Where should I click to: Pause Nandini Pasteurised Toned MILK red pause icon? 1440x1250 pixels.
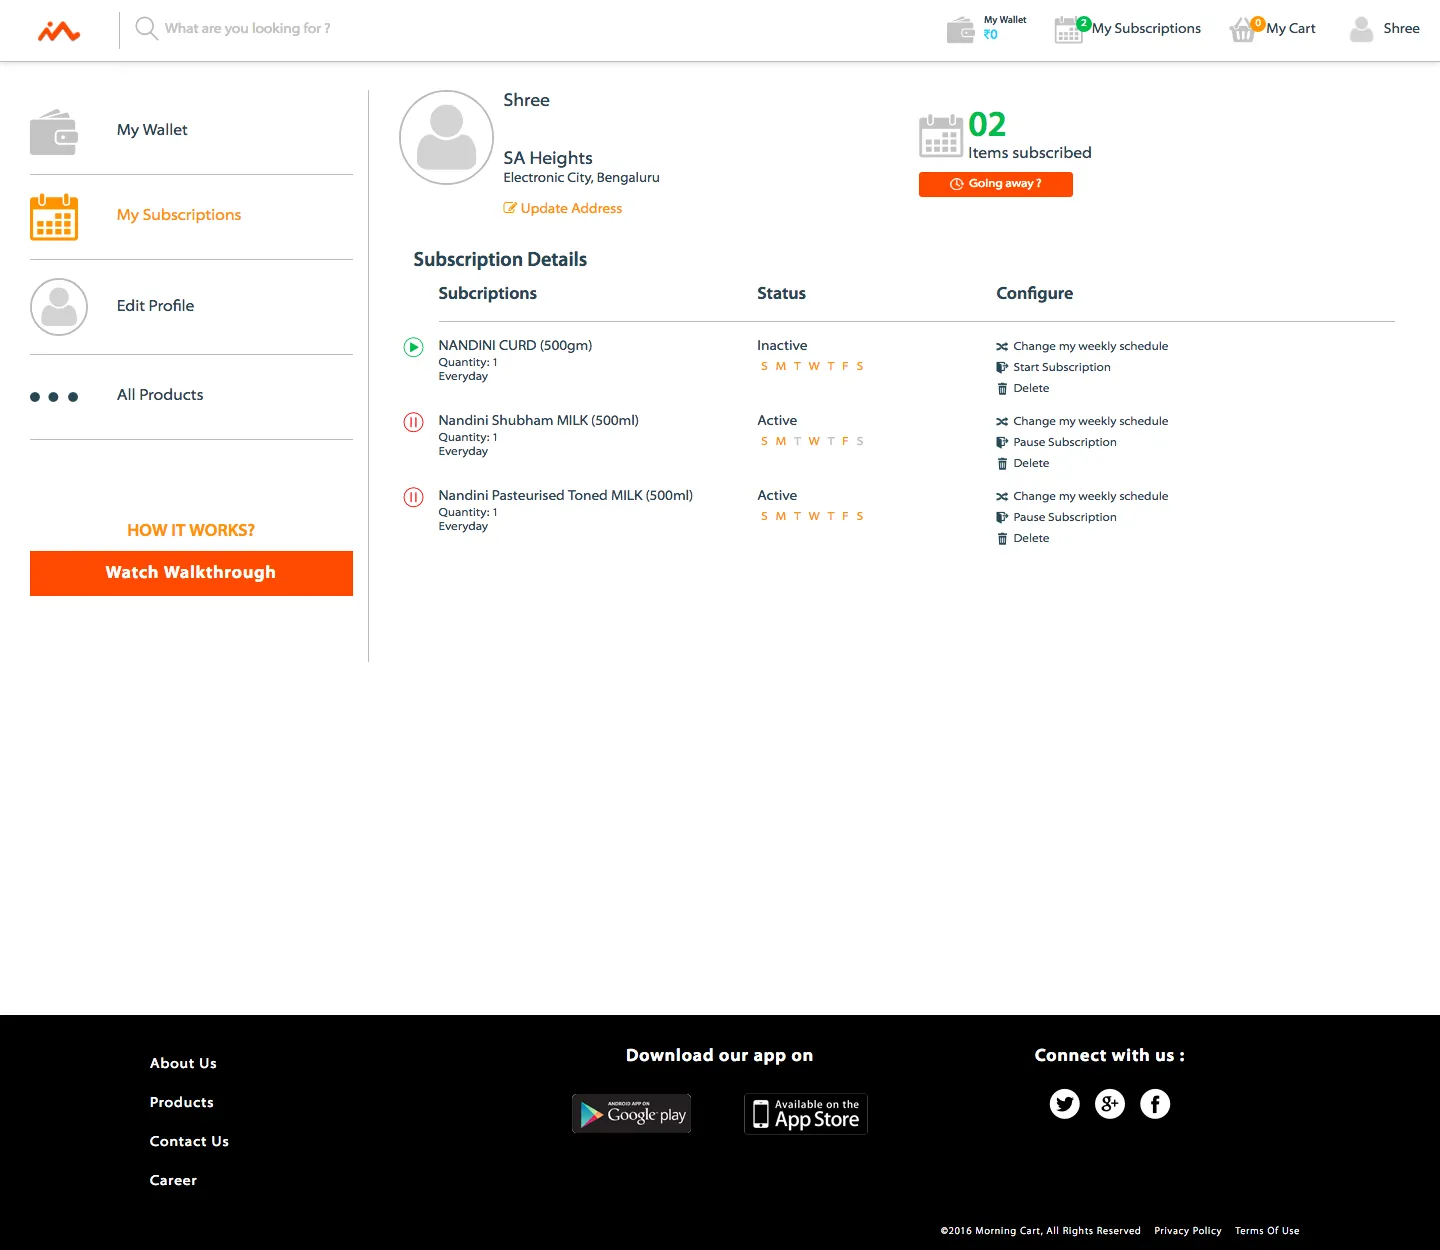point(413,497)
